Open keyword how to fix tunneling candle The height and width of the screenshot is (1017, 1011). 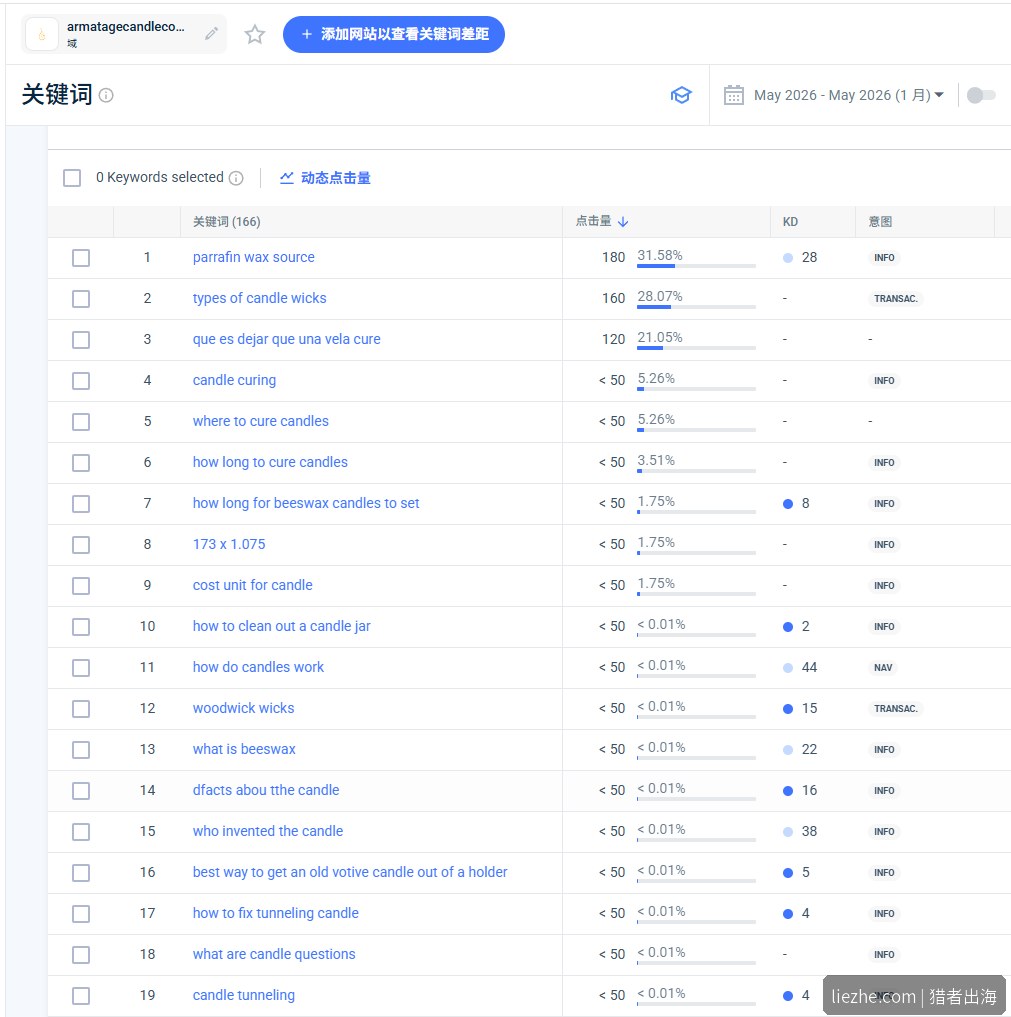click(x=276, y=913)
